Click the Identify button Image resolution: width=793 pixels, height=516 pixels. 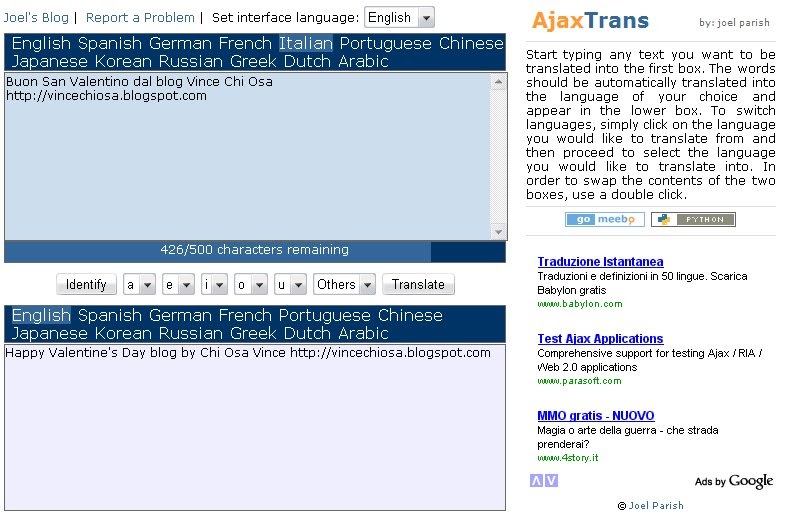pyautogui.click(x=86, y=285)
